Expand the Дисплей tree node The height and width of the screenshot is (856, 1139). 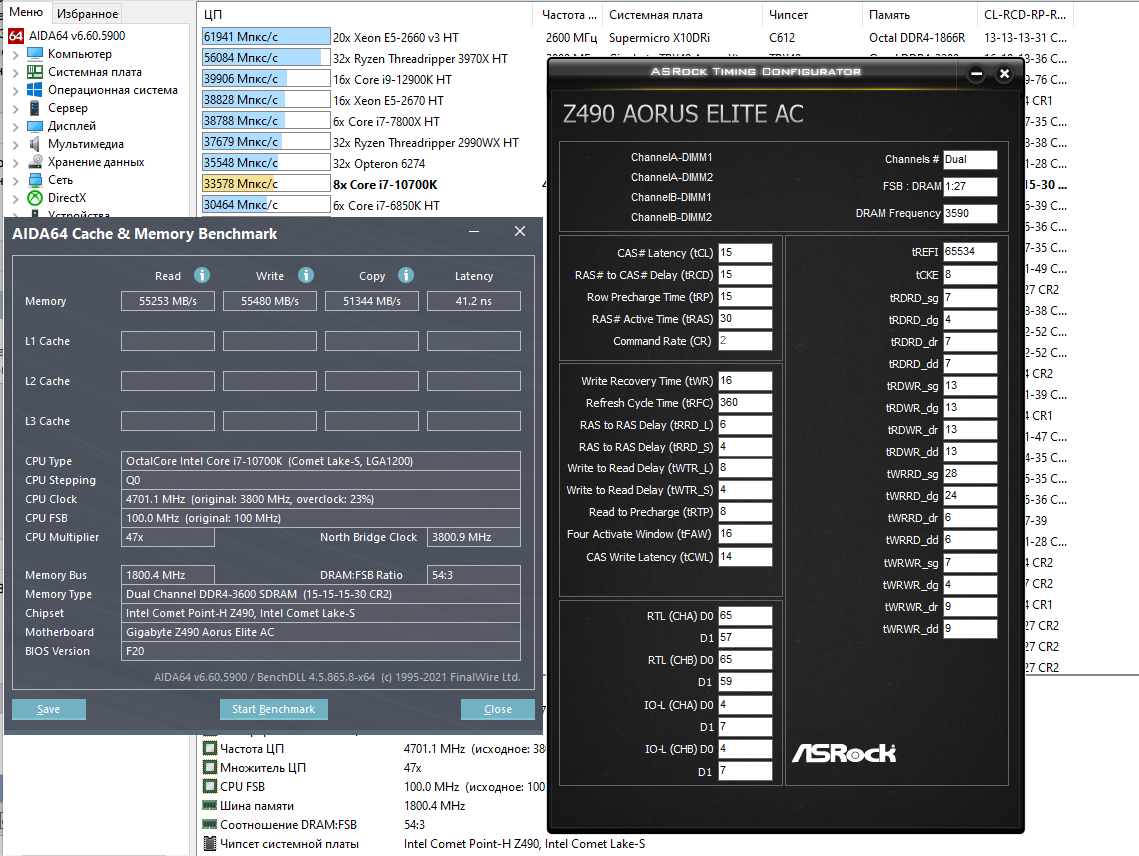(x=16, y=126)
